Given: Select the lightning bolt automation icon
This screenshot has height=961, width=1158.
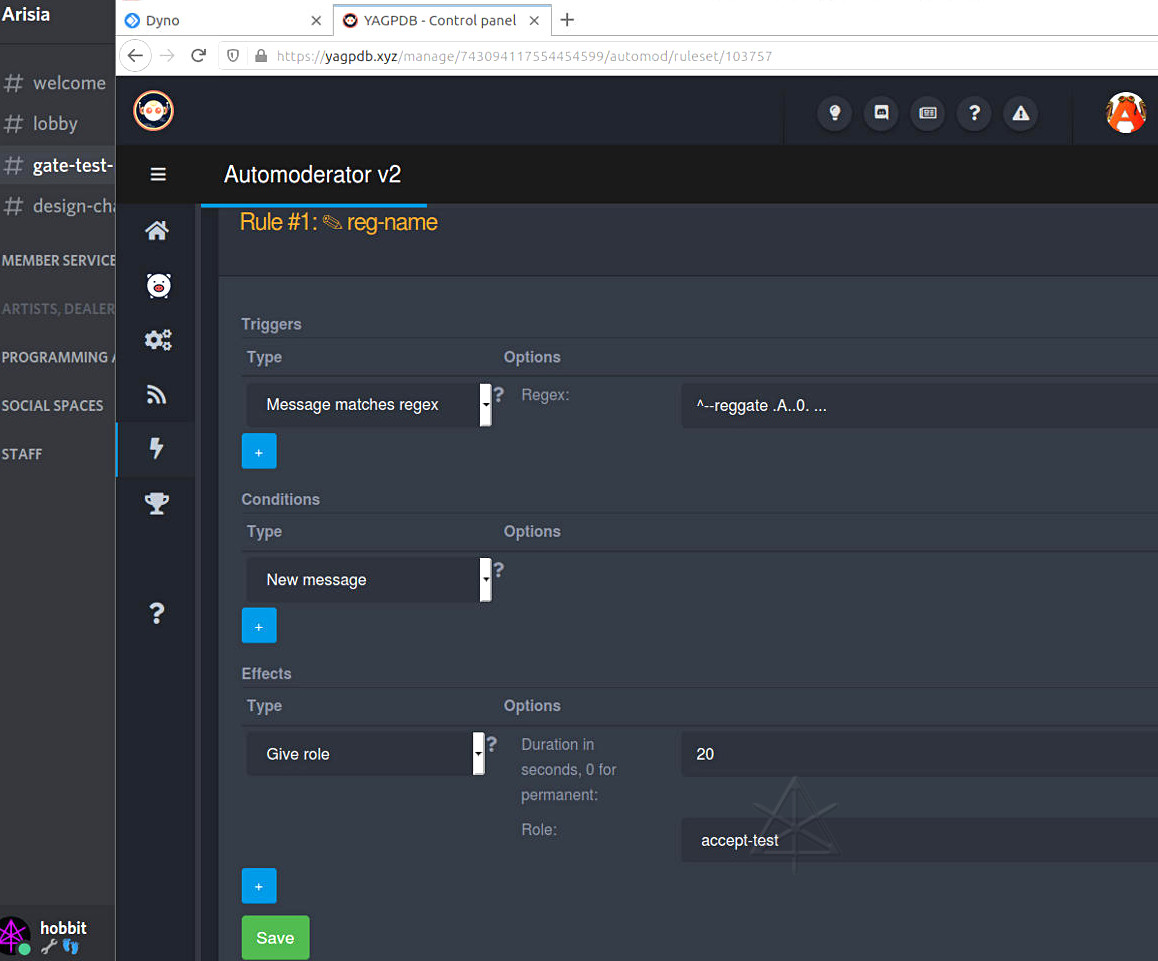Looking at the screenshot, I should coord(157,449).
